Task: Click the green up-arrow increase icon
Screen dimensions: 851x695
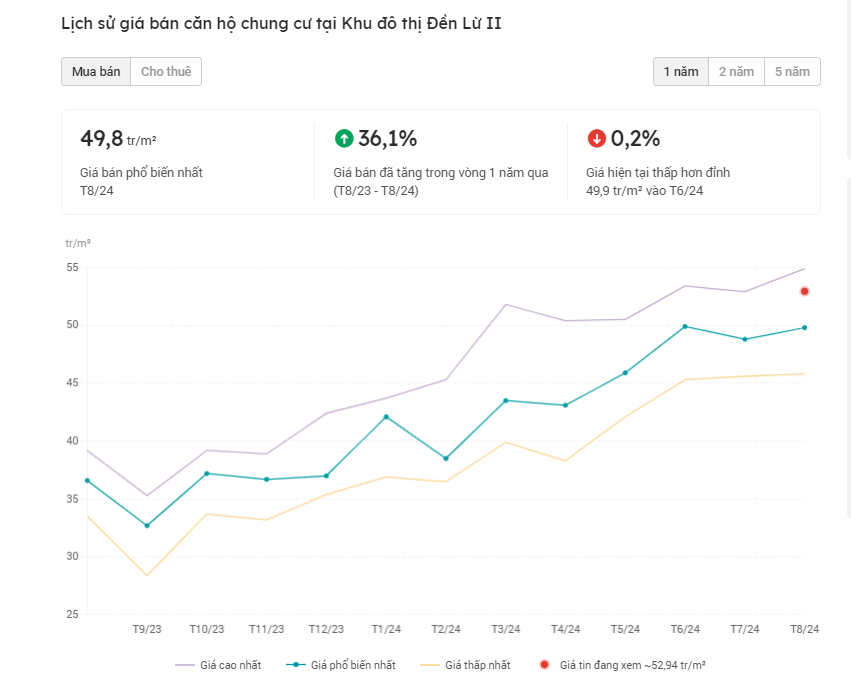Action: coord(344,139)
